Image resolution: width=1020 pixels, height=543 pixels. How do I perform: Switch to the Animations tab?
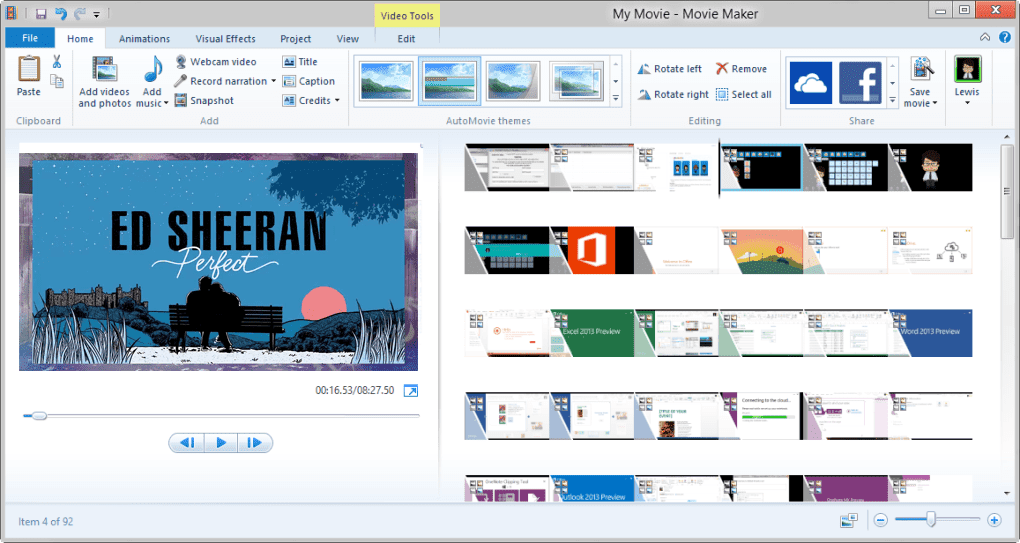(144, 38)
